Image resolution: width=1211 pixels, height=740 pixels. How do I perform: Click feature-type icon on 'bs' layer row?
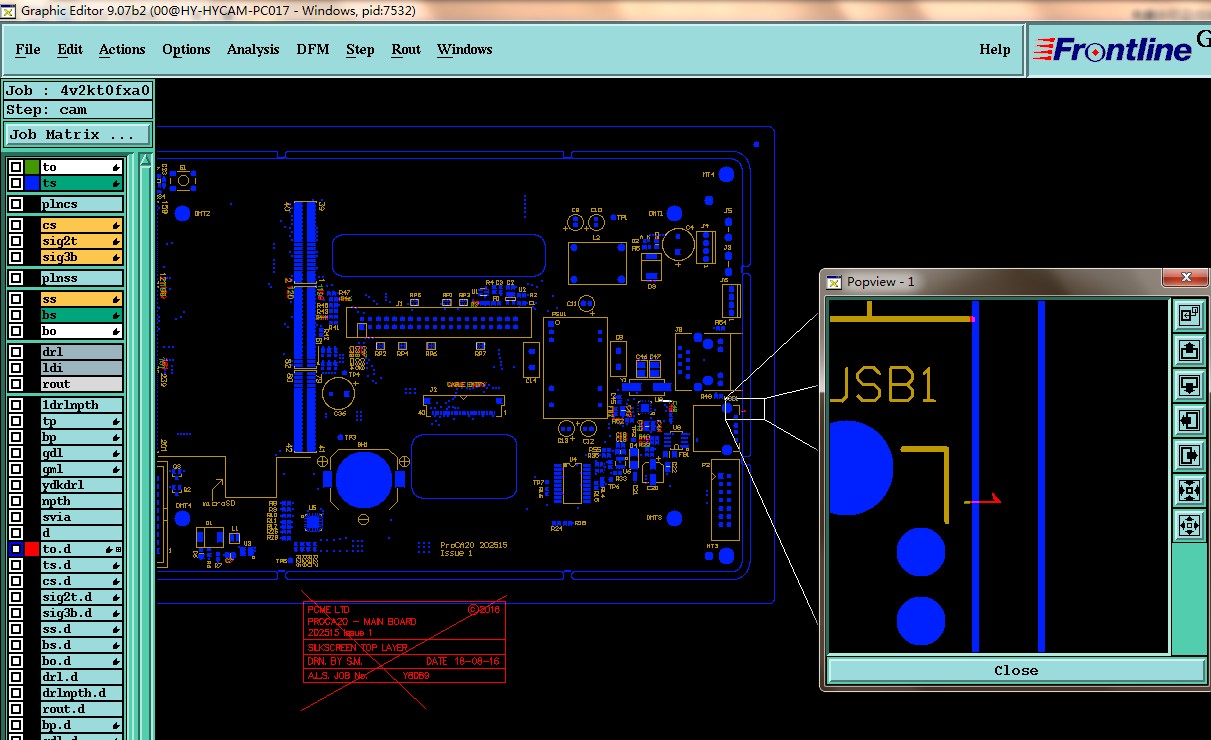click(x=116, y=315)
